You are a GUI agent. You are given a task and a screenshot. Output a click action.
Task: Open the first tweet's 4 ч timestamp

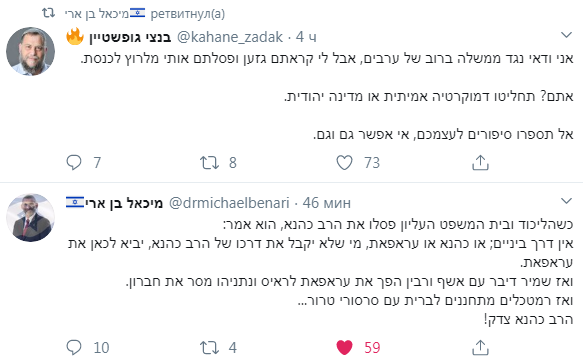(x=306, y=37)
